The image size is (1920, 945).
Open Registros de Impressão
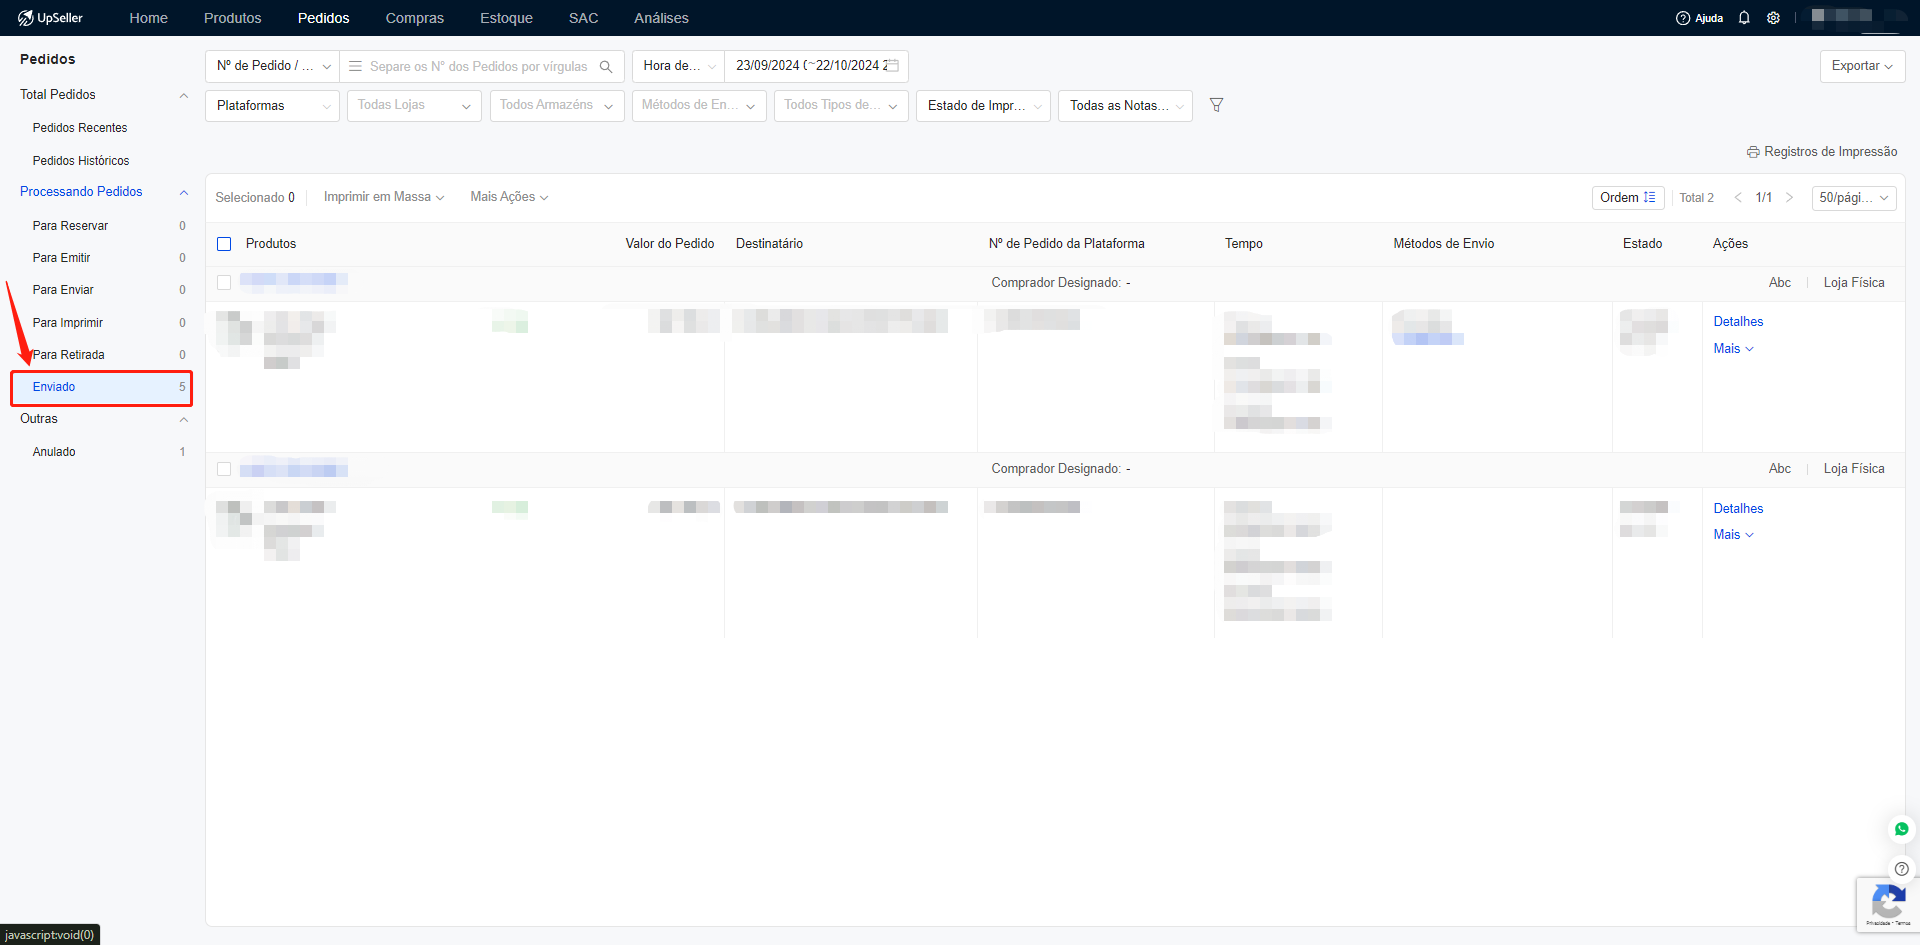pos(1822,152)
